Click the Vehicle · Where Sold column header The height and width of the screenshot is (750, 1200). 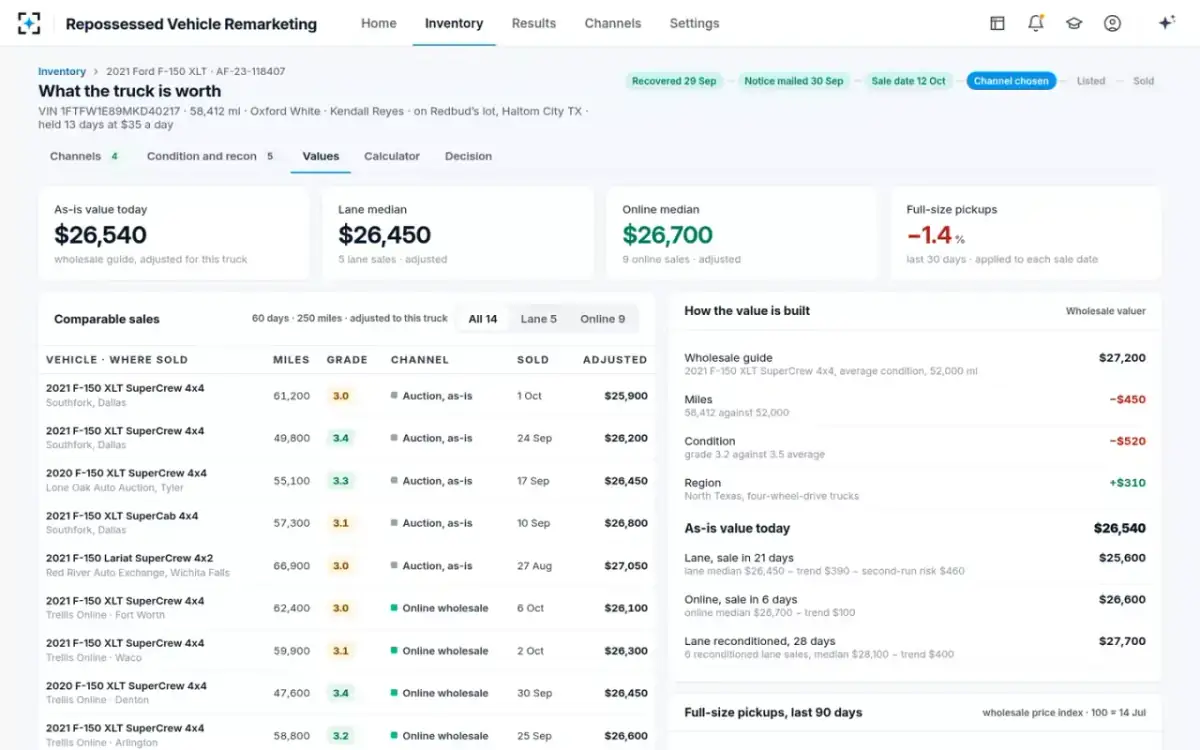[x=117, y=360]
